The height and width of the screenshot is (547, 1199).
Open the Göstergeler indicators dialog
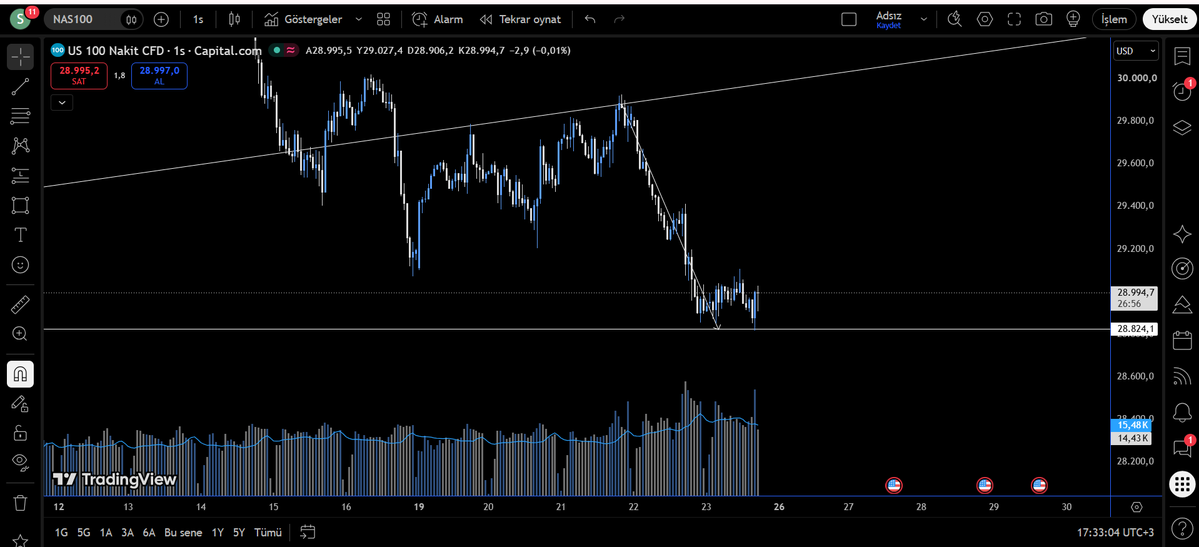click(304, 19)
